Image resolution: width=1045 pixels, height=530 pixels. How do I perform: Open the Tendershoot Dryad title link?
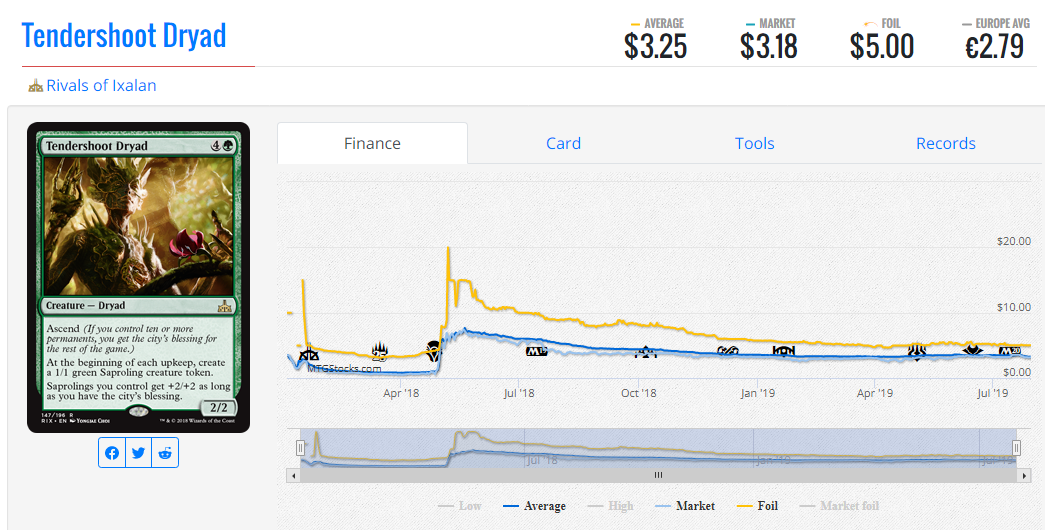click(x=124, y=35)
